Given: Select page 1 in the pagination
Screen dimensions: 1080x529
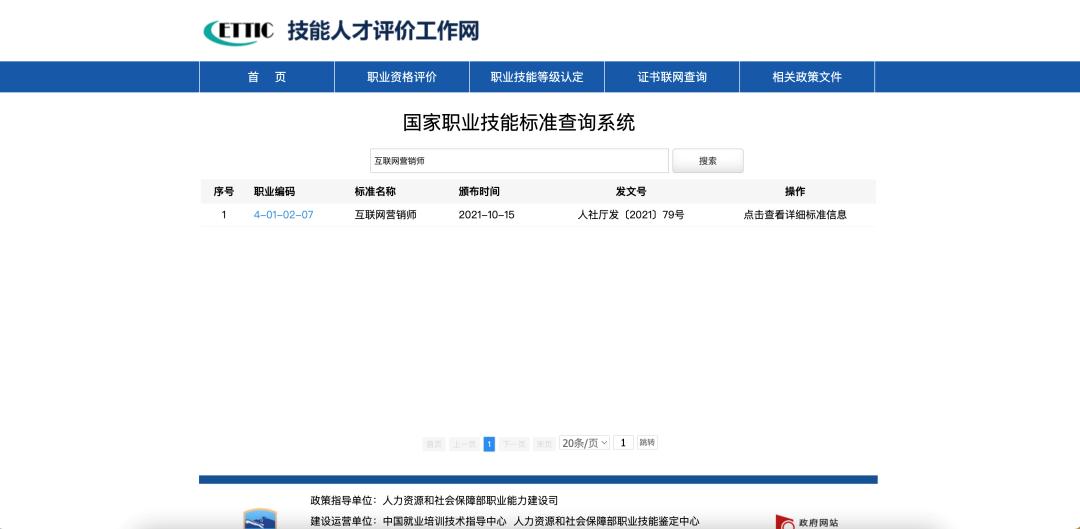Looking at the screenshot, I should tap(489, 444).
